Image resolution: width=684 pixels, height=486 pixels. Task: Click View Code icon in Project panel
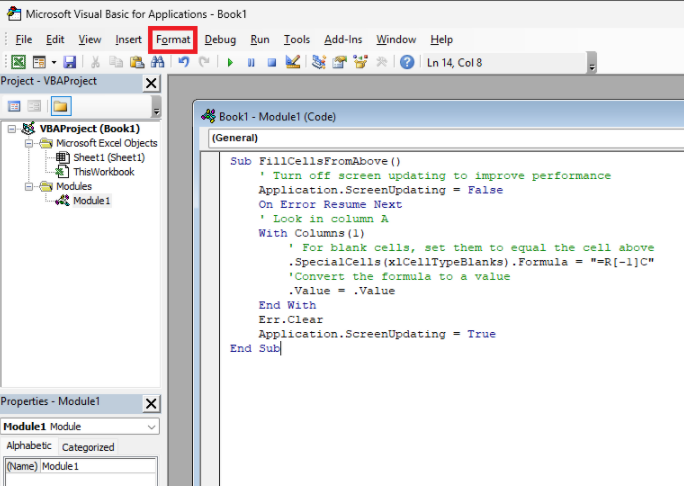(x=14, y=106)
